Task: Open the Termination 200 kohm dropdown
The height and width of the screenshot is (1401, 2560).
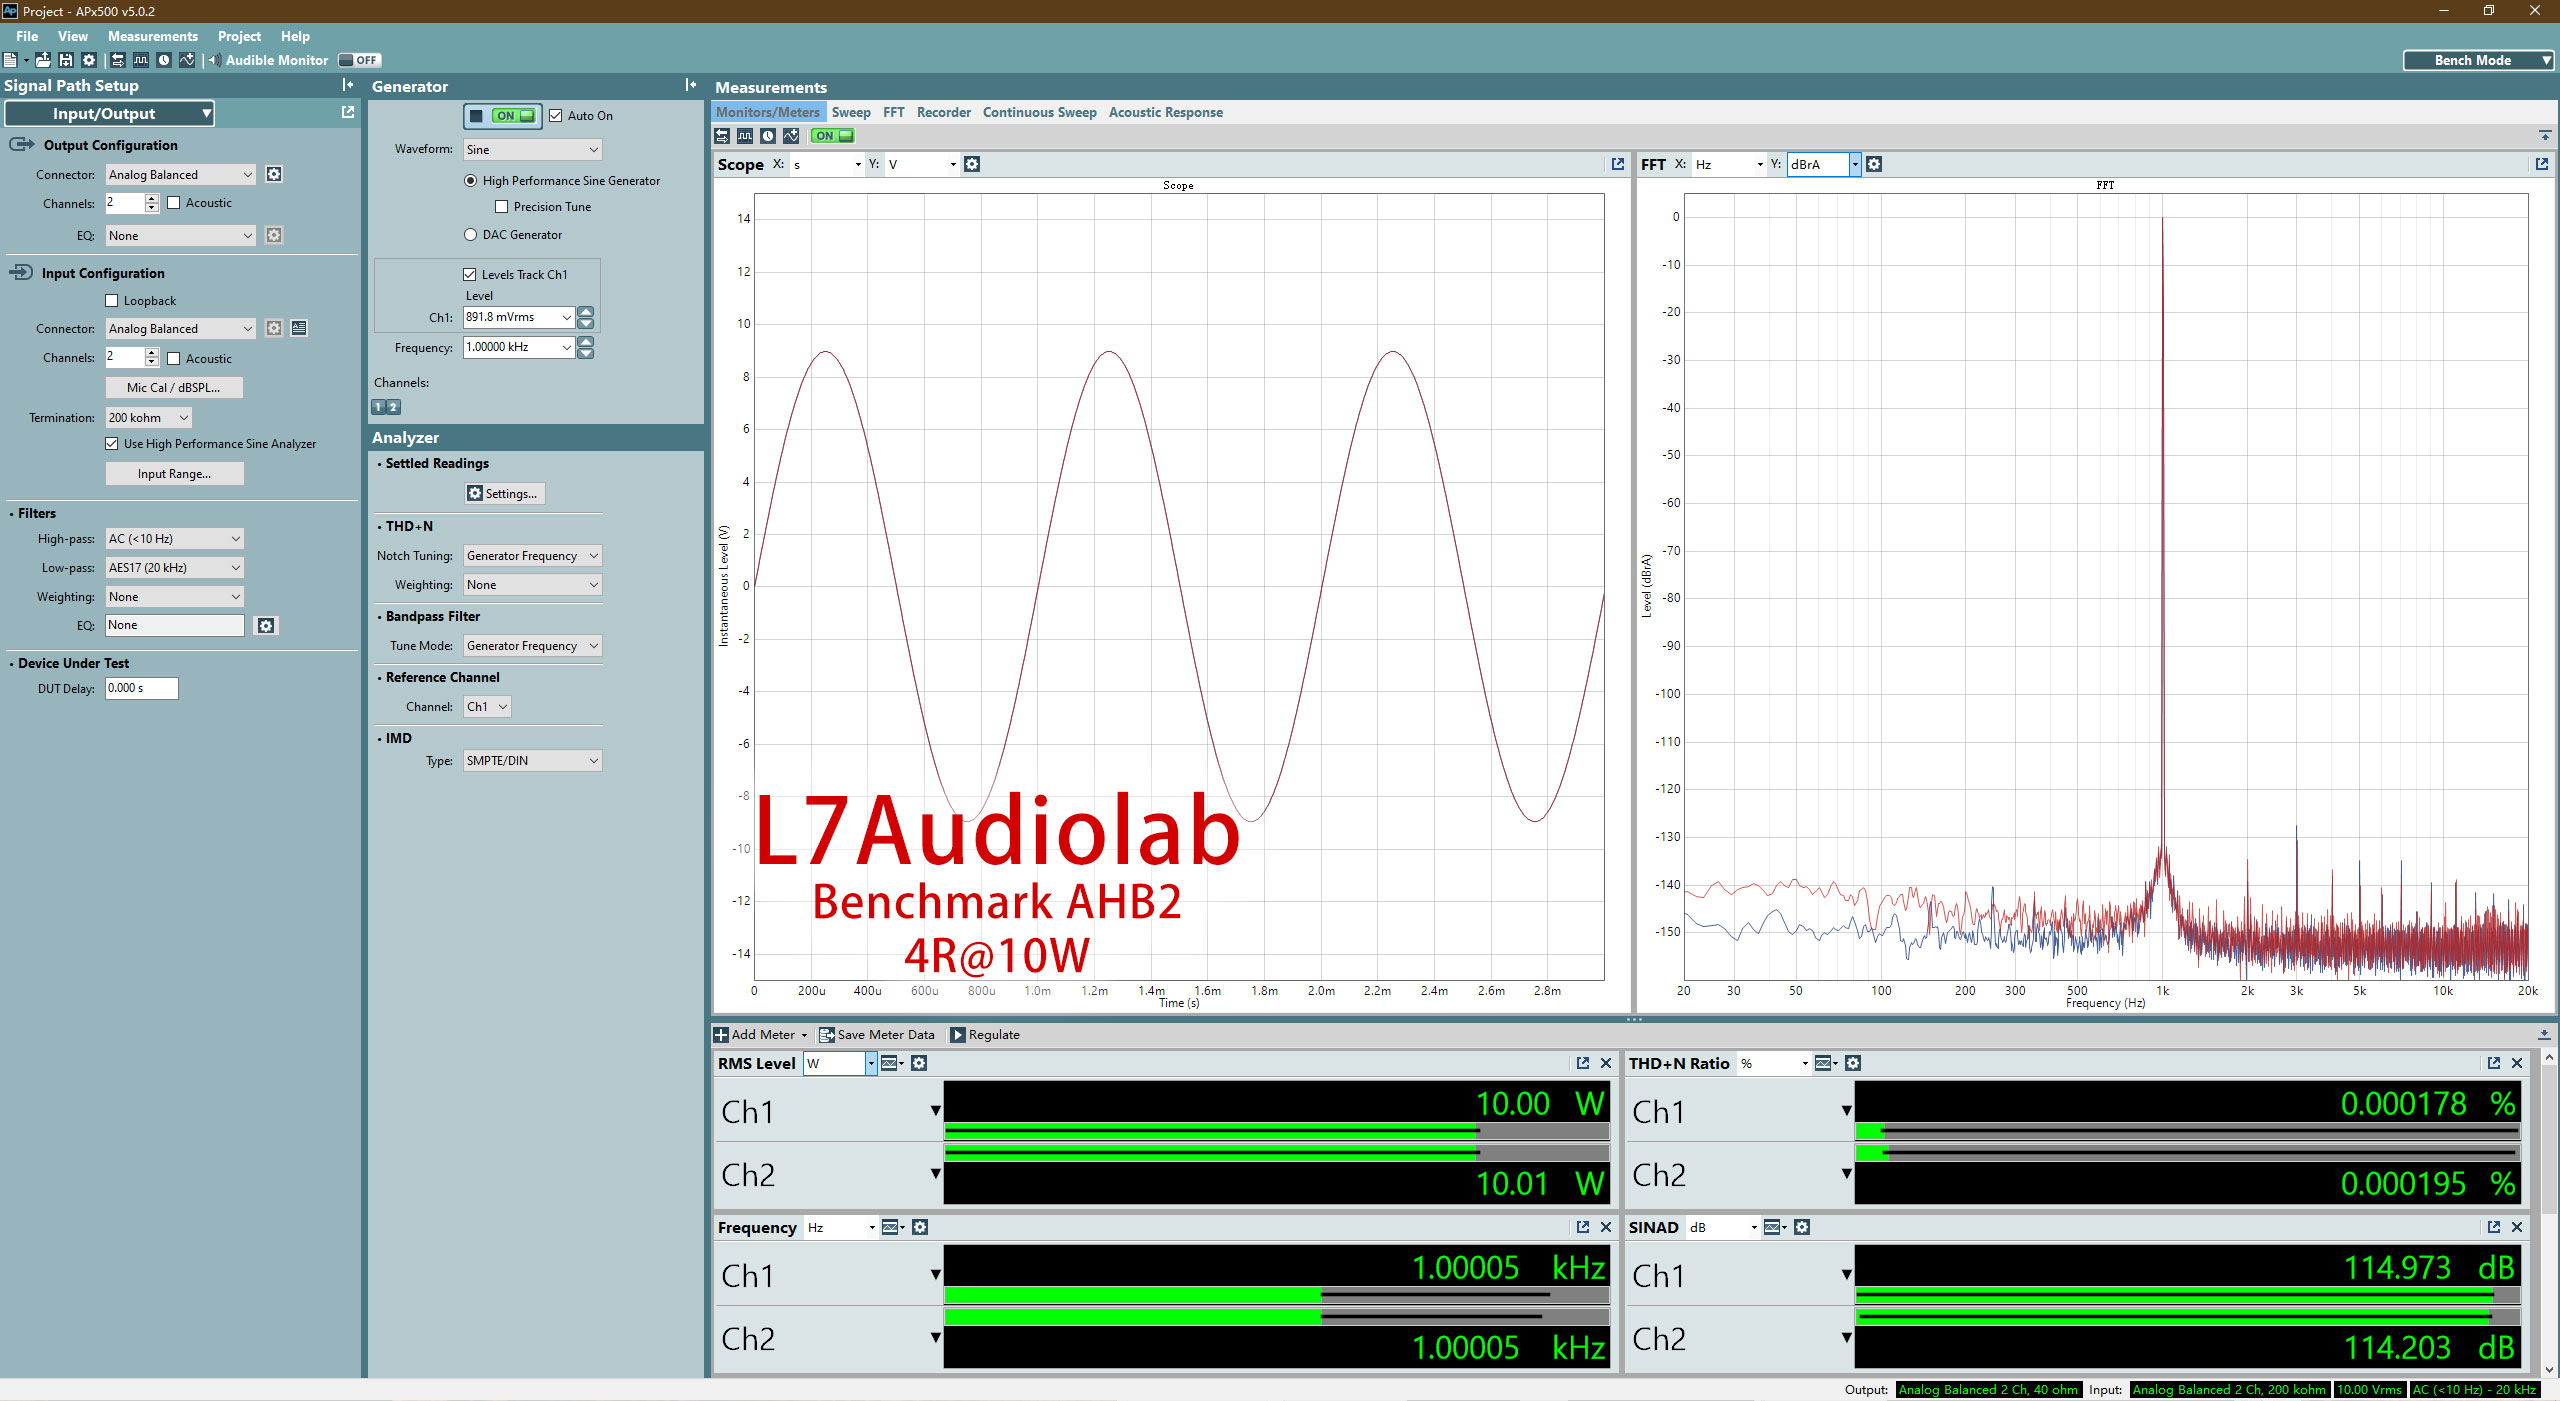Action: (149, 418)
